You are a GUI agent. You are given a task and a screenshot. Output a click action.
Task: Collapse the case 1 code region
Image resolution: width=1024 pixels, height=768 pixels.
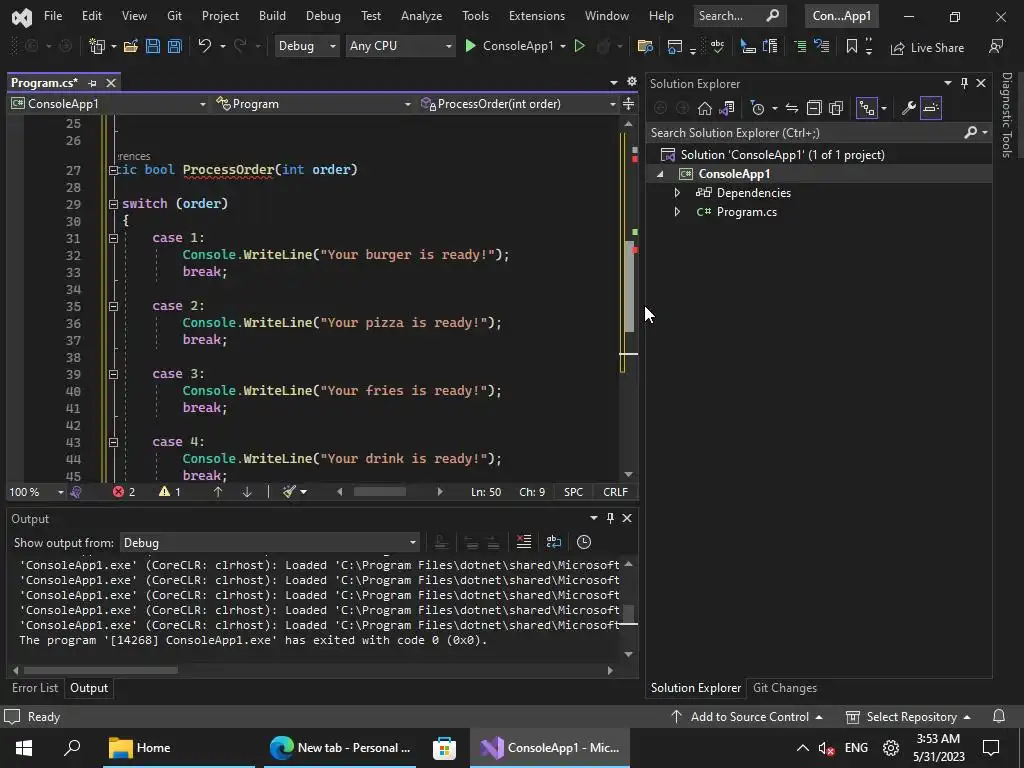pos(113,238)
